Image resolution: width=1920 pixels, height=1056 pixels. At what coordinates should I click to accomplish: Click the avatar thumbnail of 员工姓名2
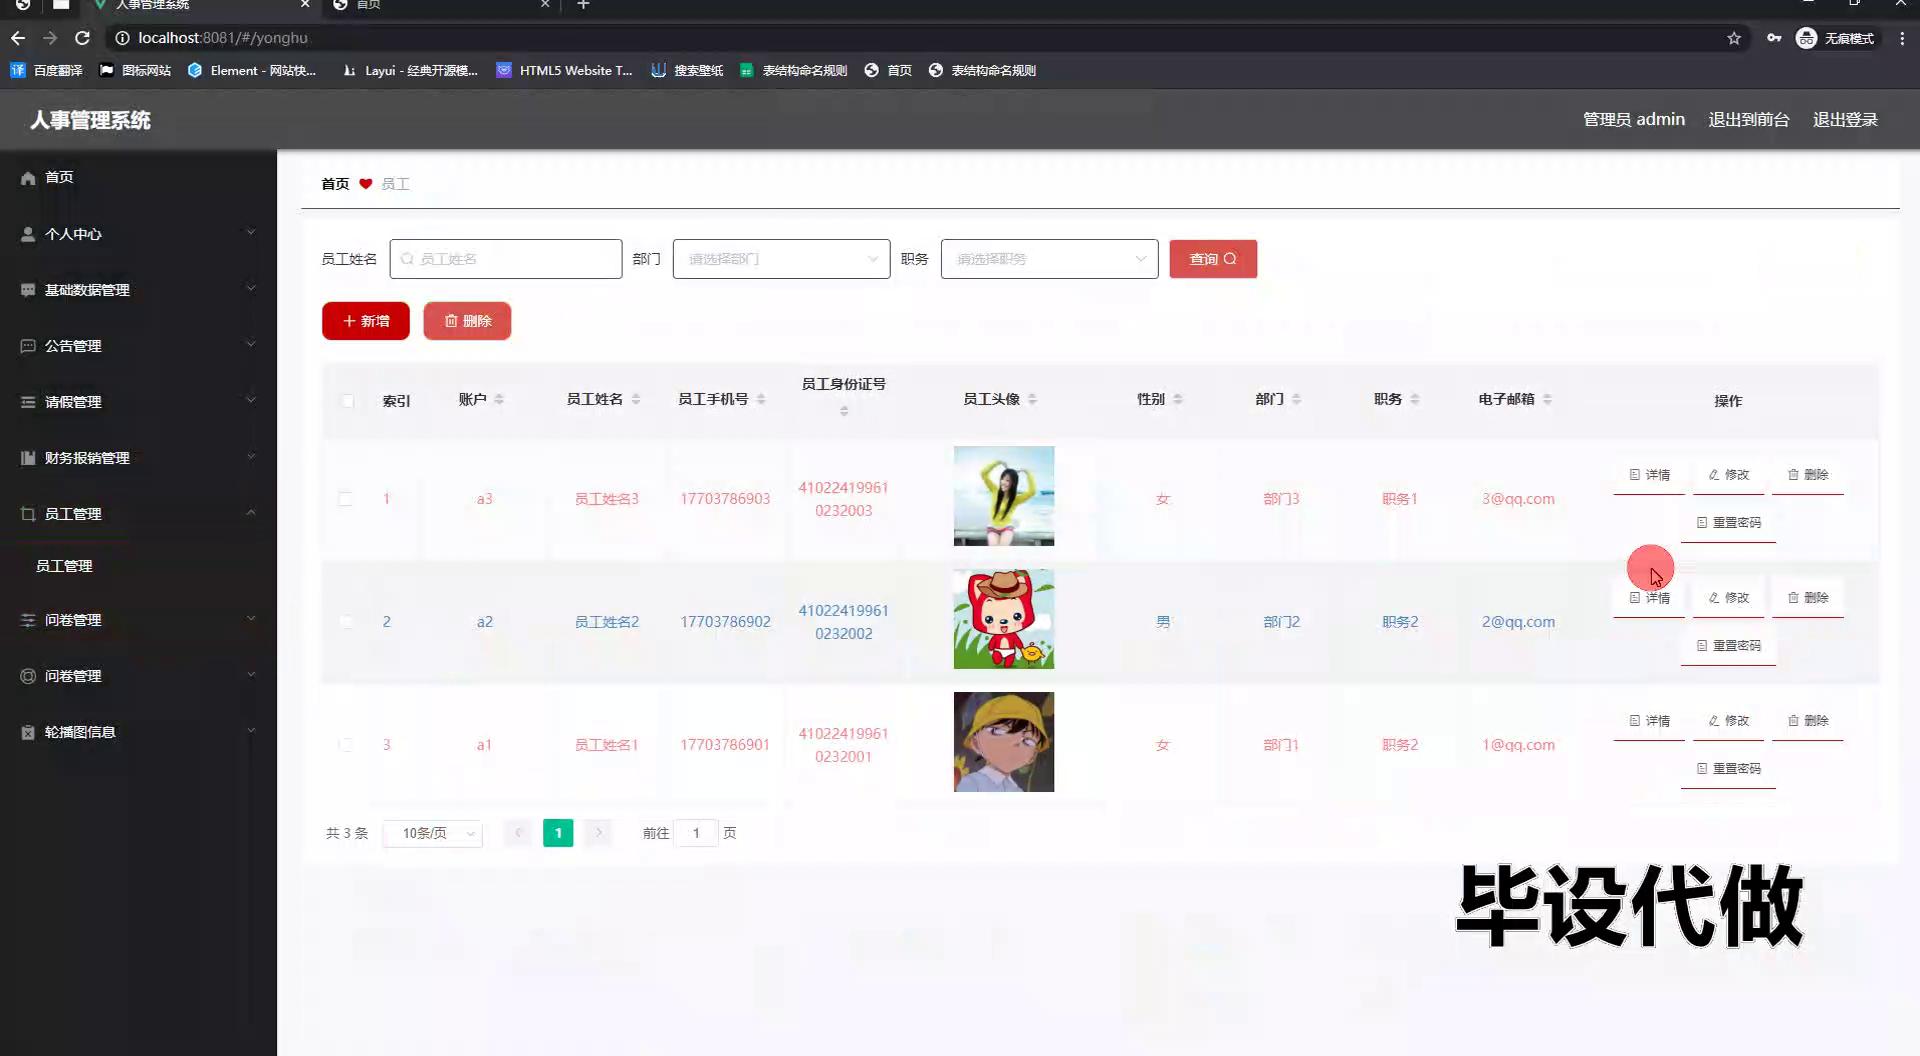(1003, 619)
